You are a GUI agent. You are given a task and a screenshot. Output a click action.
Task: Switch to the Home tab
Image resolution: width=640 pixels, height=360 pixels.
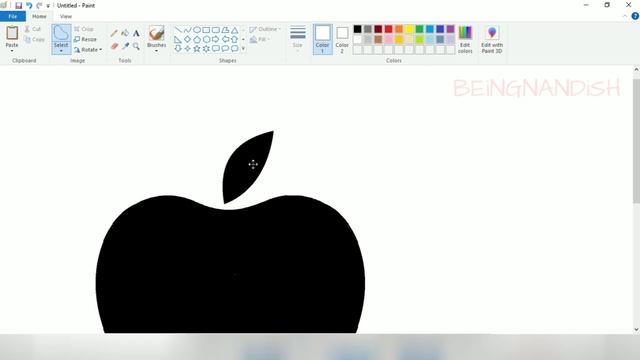click(39, 16)
